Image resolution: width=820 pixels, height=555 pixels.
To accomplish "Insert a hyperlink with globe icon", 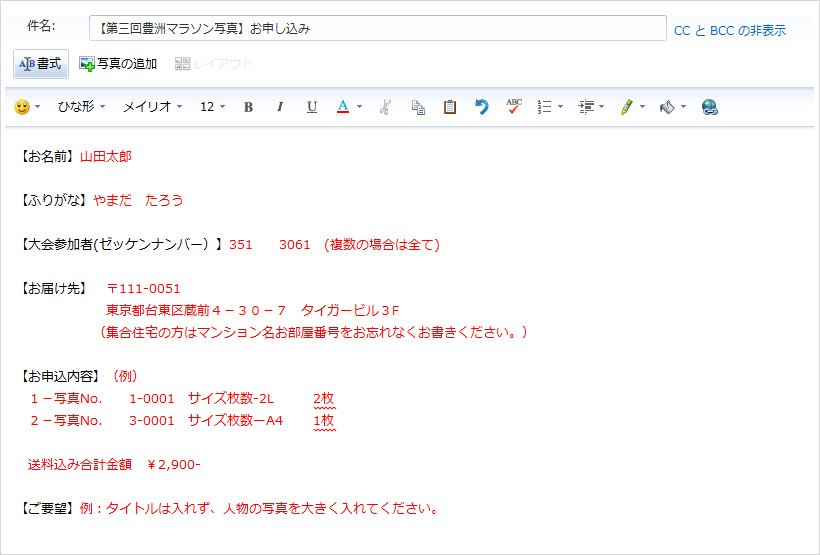I will (710, 107).
